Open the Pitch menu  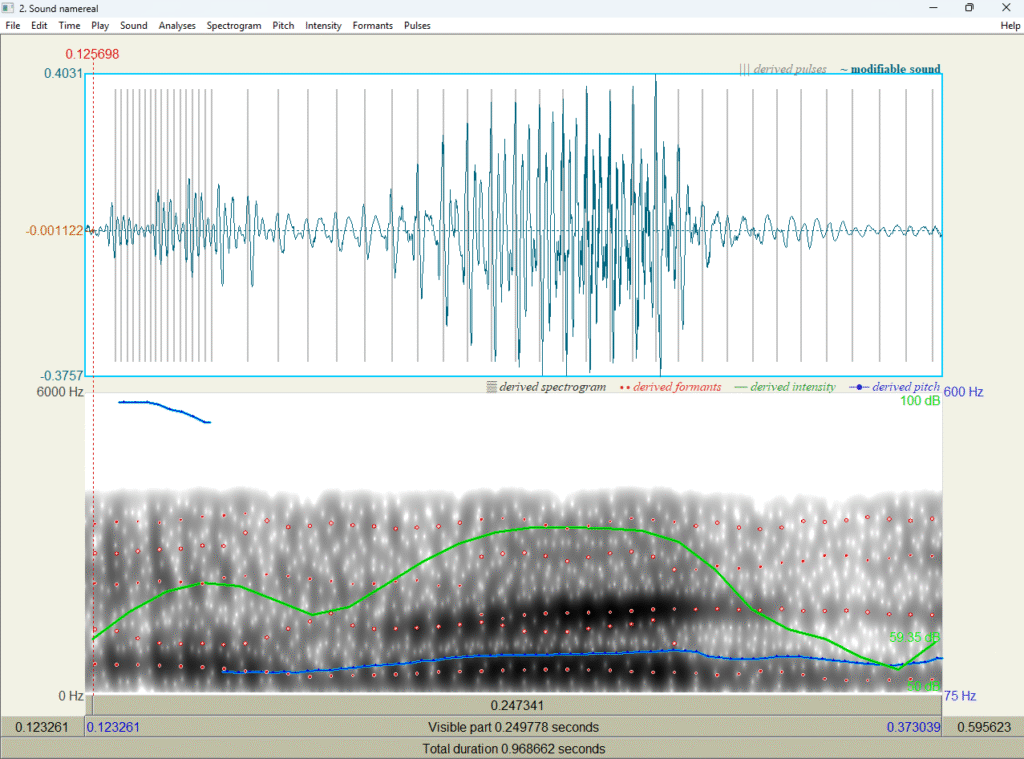tap(283, 25)
